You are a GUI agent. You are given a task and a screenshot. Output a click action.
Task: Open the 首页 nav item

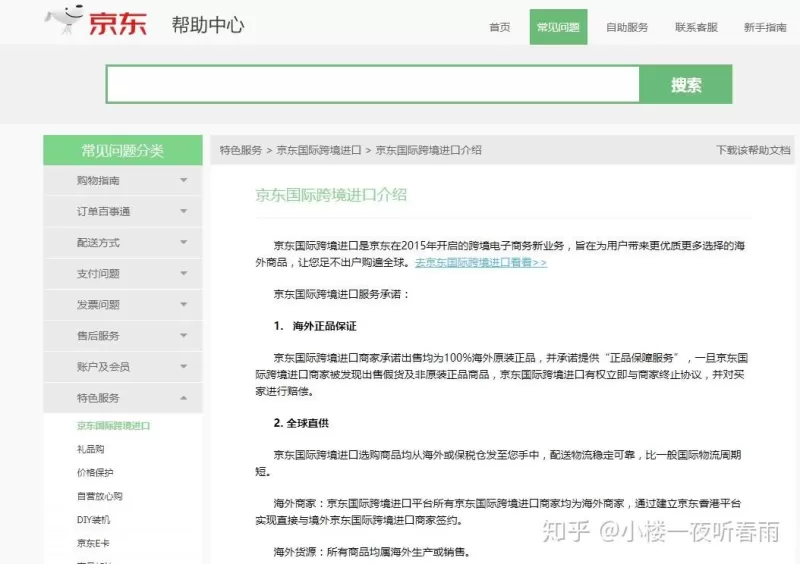pyautogui.click(x=499, y=27)
